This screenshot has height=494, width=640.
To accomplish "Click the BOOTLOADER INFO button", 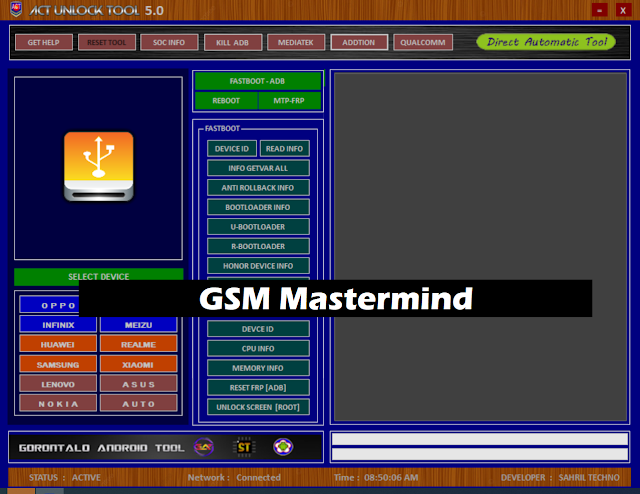I will [258, 207].
